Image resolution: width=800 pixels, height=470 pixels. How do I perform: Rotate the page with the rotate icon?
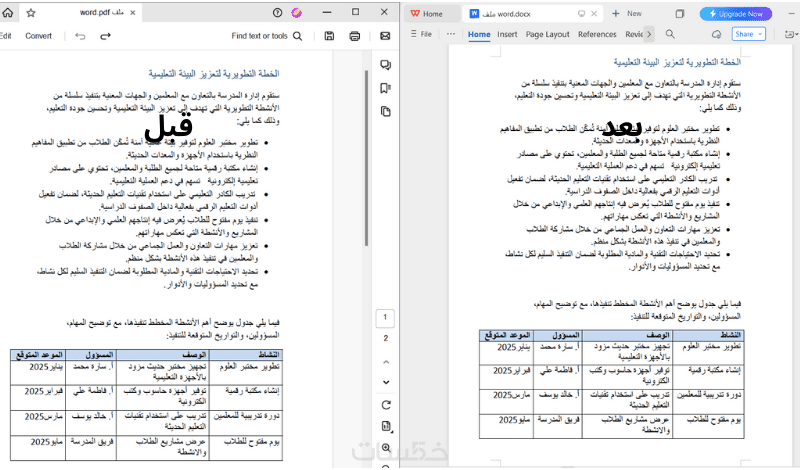click(386, 405)
